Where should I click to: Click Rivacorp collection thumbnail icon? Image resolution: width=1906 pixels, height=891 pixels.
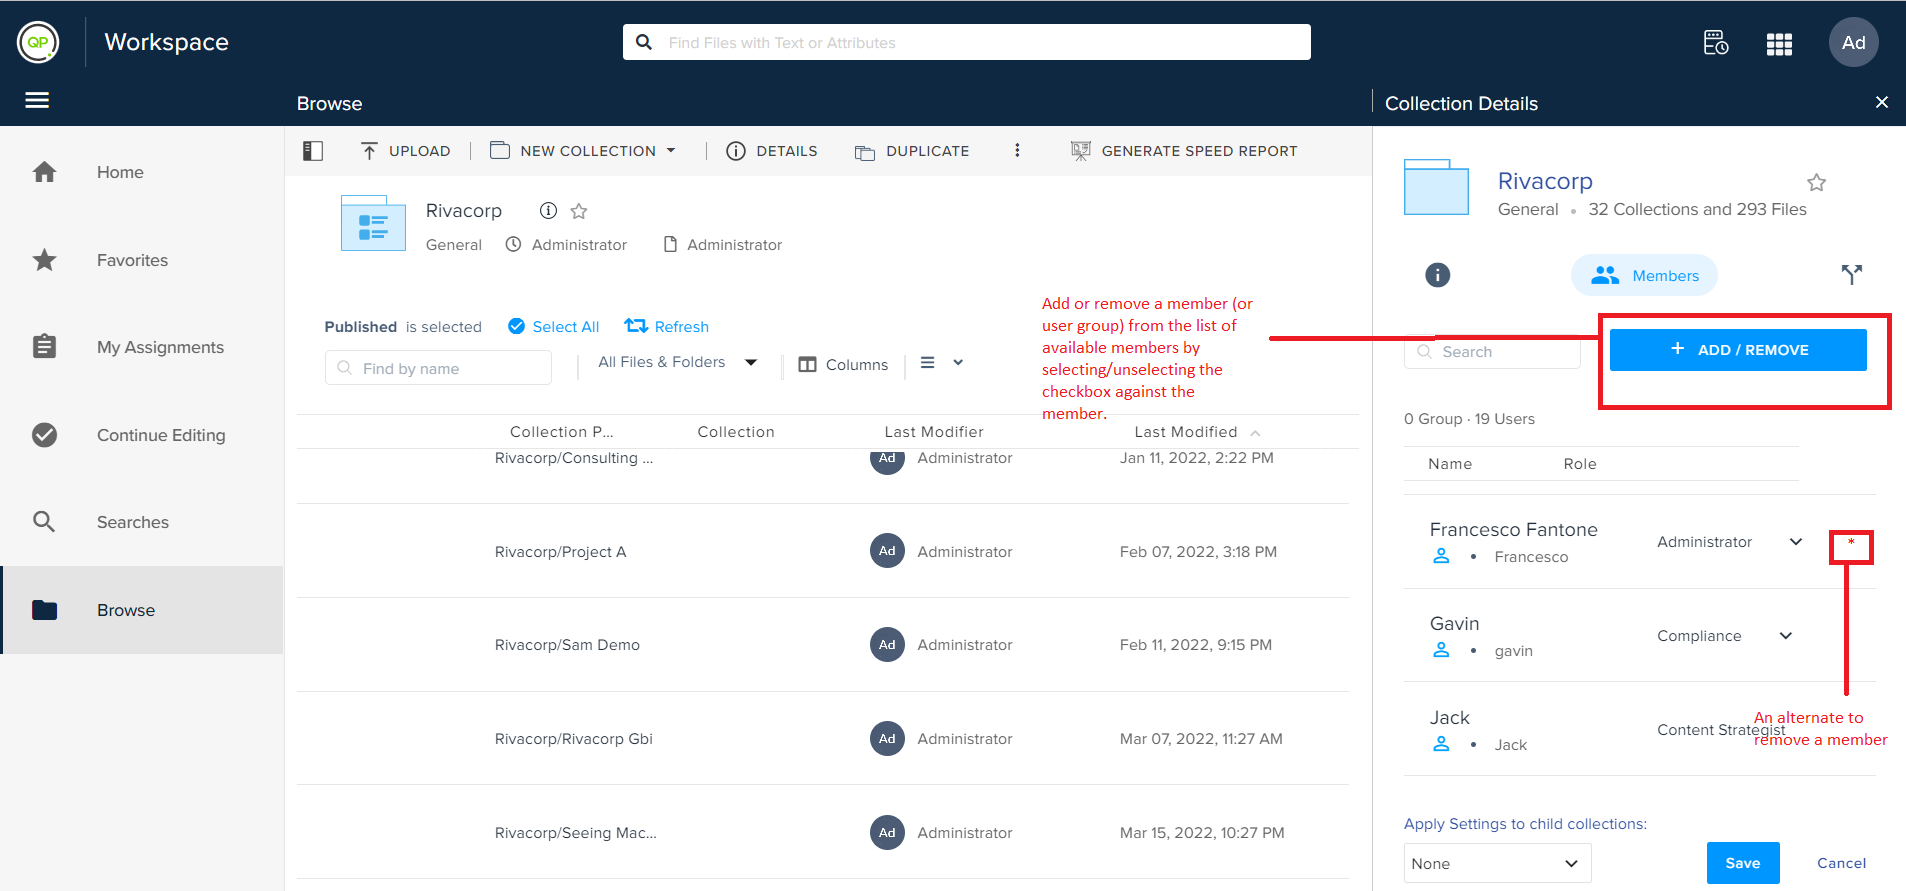click(x=373, y=223)
